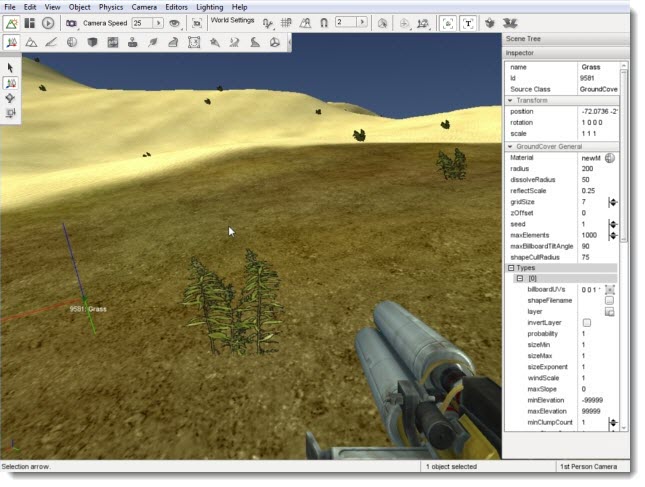This screenshot has height=487, width=645.
Task: Click the fit-to-selection camera icon
Action: point(197,24)
